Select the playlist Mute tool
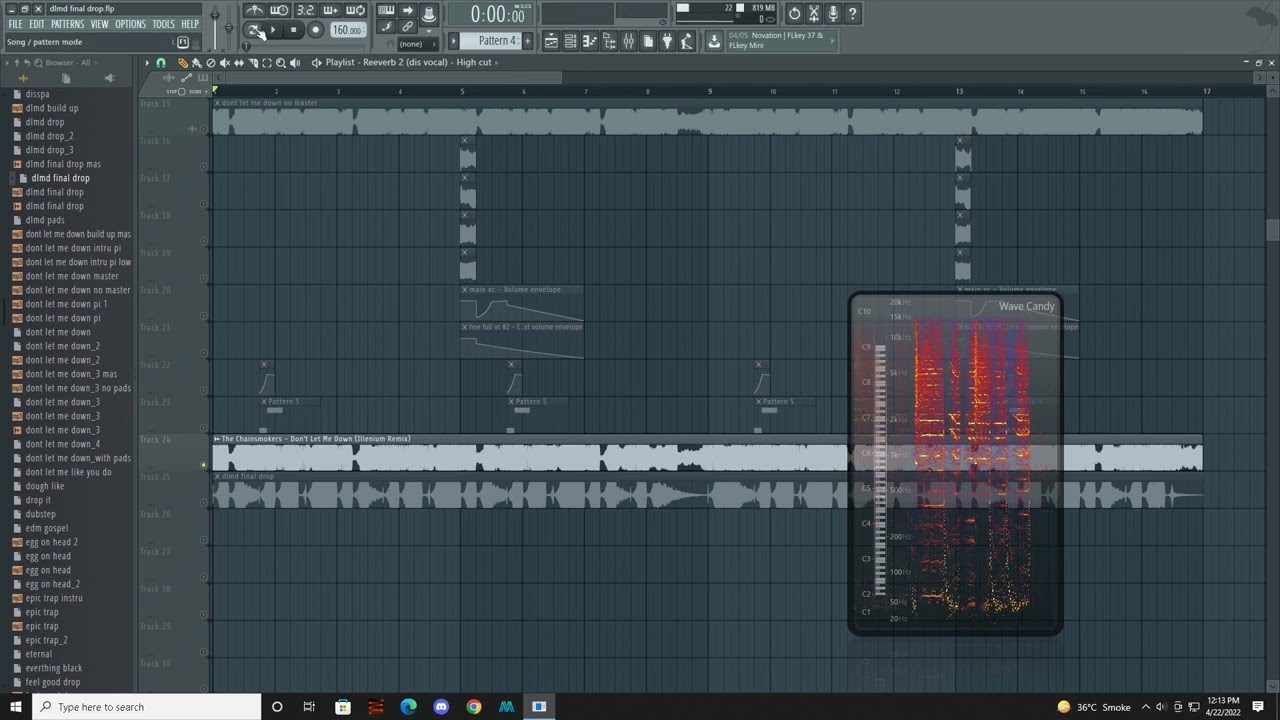Screen dimensions: 1280x720 (x=224, y=63)
